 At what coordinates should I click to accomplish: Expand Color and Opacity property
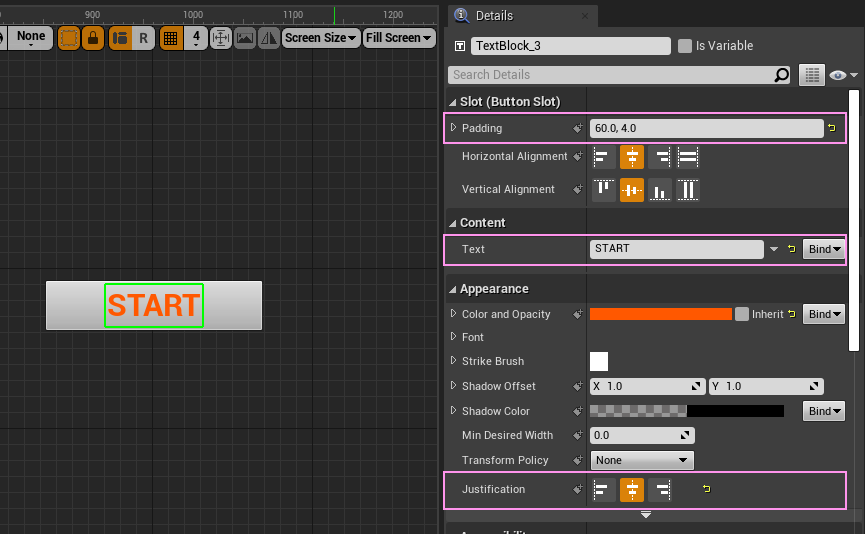coord(453,313)
